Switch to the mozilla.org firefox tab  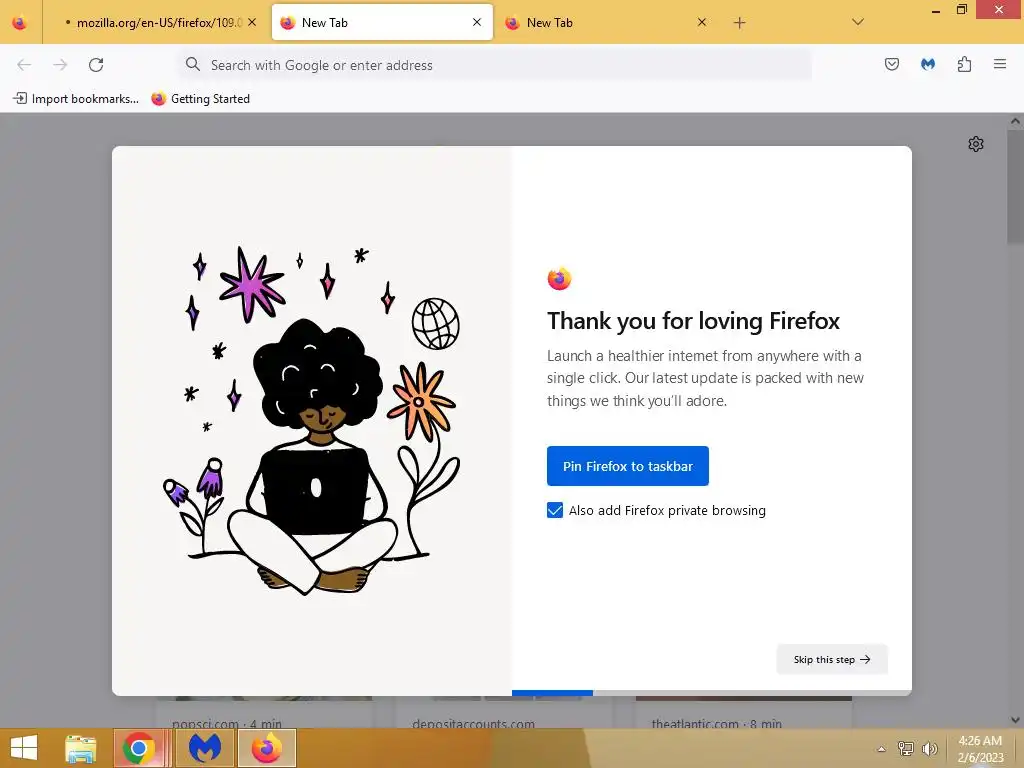pyautogui.click(x=152, y=23)
